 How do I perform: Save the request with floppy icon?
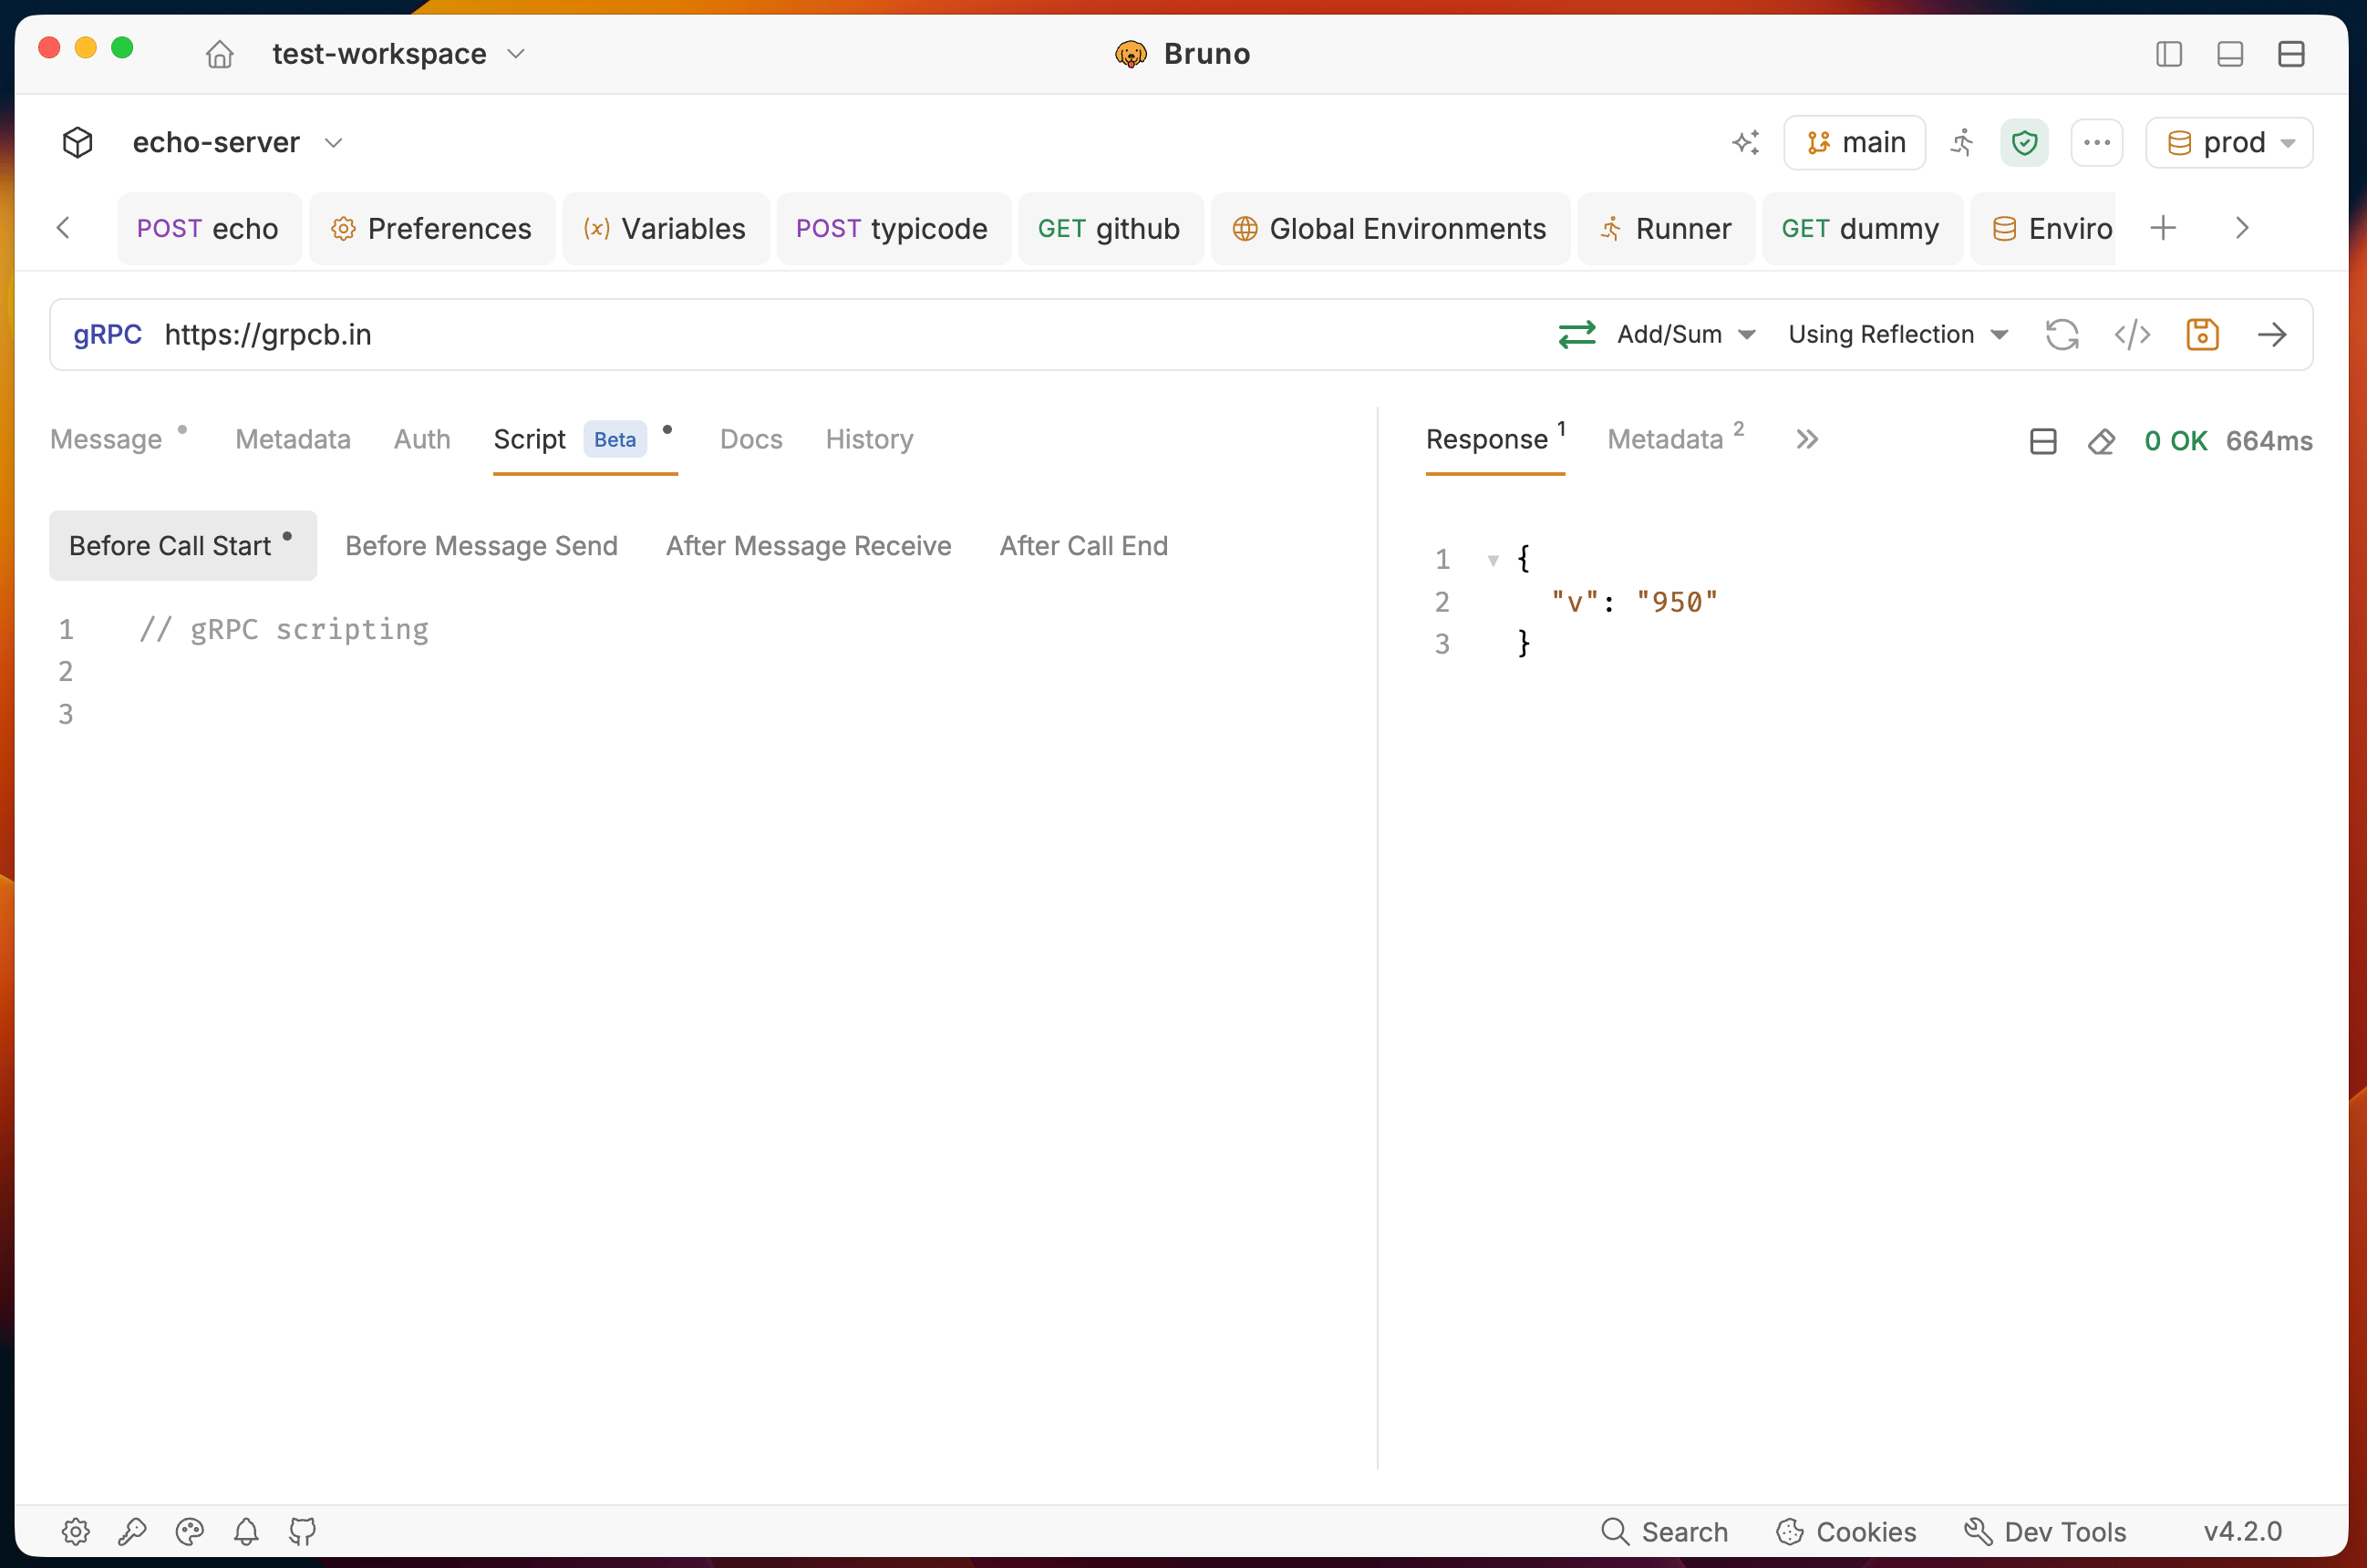2202,334
